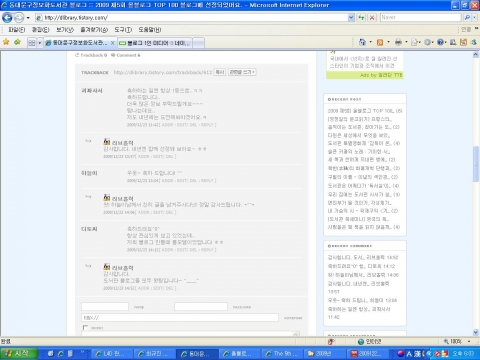Image resolution: width=480 pixels, height=360 pixels.
Task: Click the RSS feeds icon
Action: coord(380,42)
